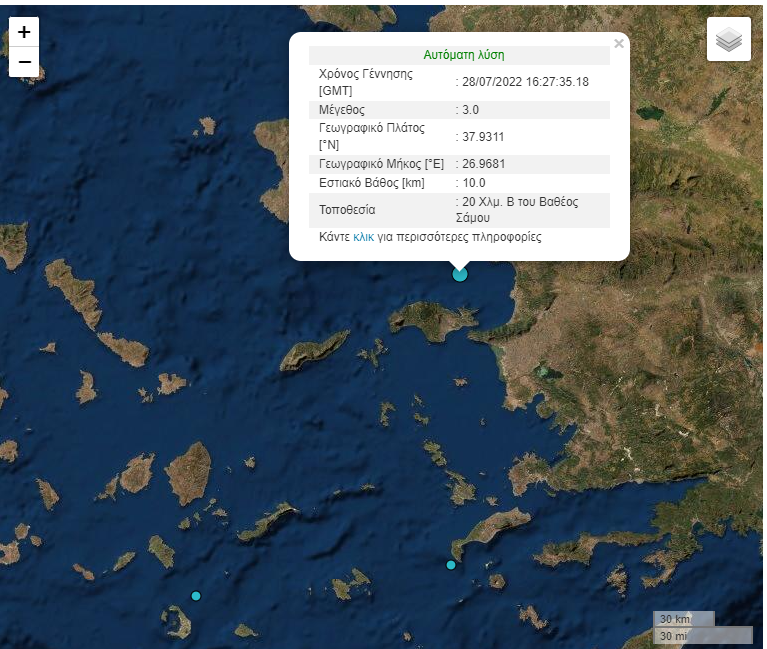The width and height of the screenshot is (767, 649).
Task: Click the 'Μέγεθος' row label
Action: point(342,110)
